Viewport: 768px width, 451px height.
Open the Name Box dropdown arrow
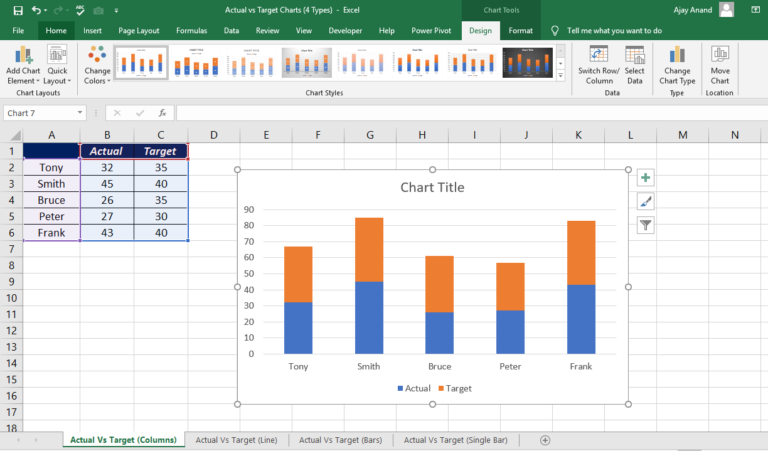(80, 113)
